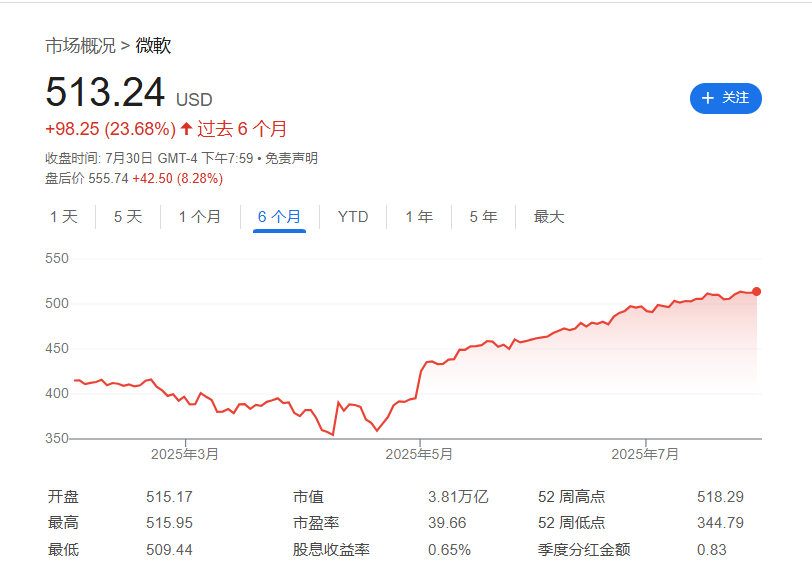Click the 550 y-axis label

[x=57, y=259]
